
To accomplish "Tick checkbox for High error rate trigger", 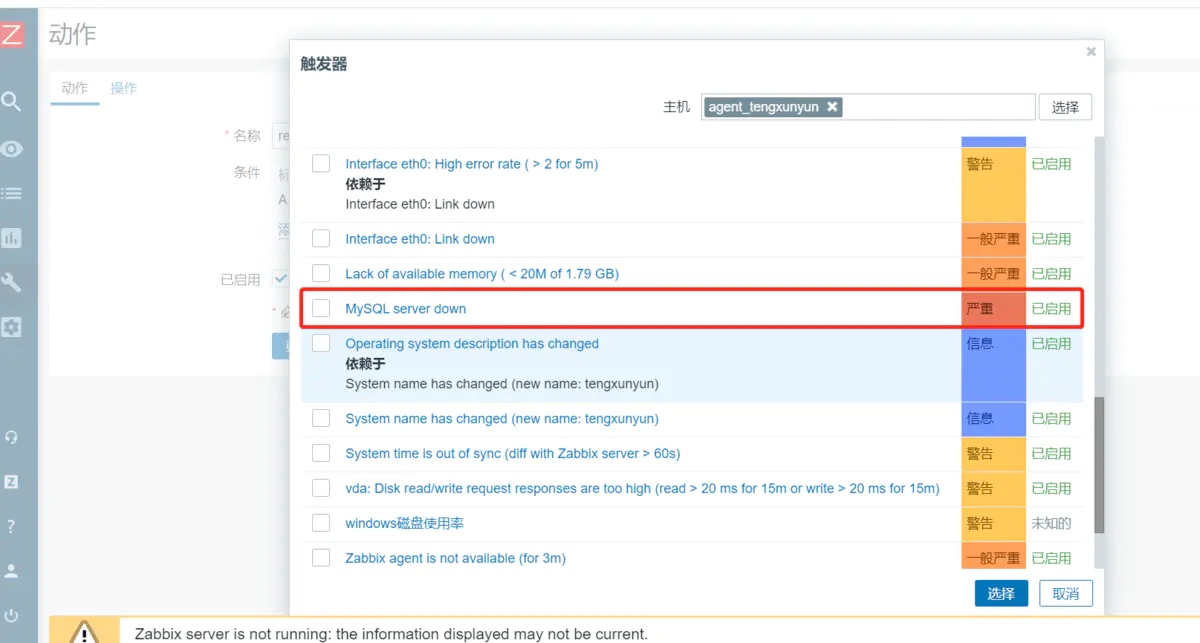I will 321,163.
